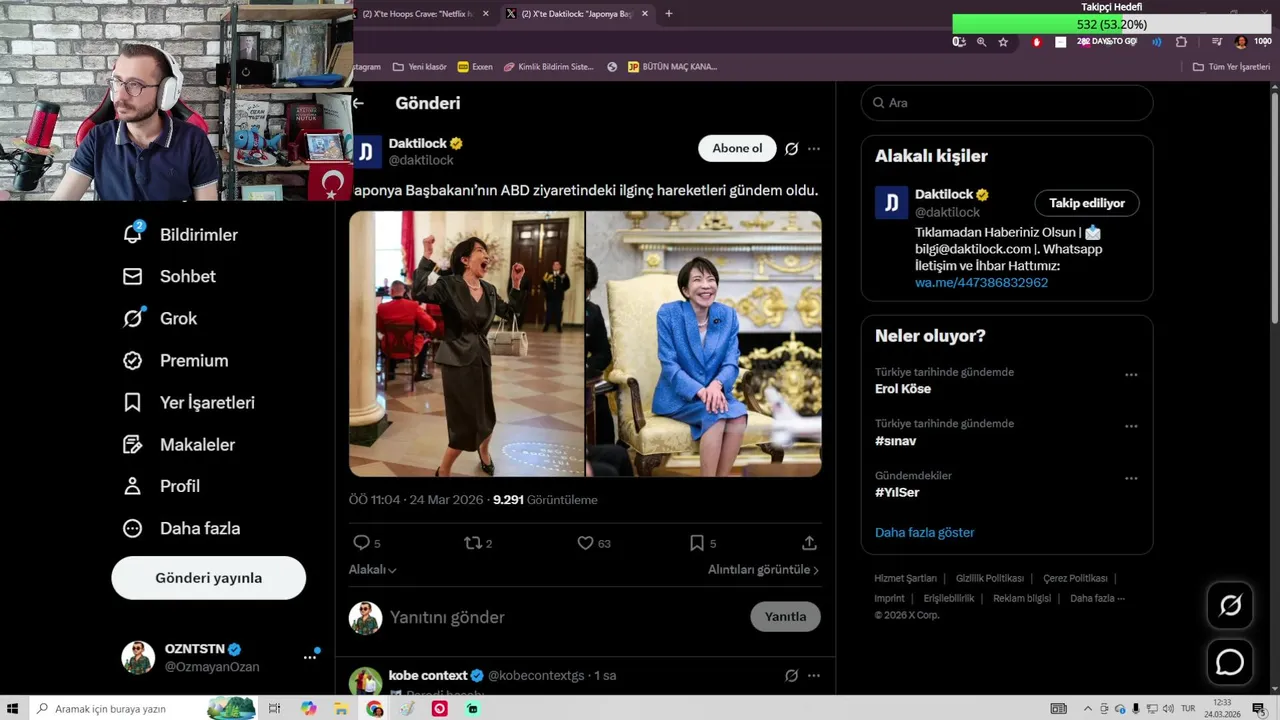Open wa.me/447386832962 link

(981, 282)
